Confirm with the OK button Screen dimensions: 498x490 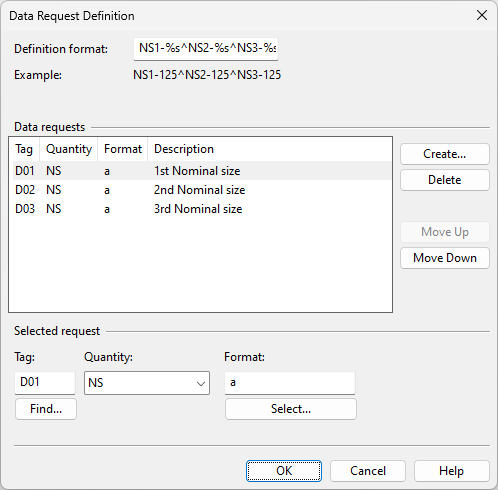click(284, 471)
